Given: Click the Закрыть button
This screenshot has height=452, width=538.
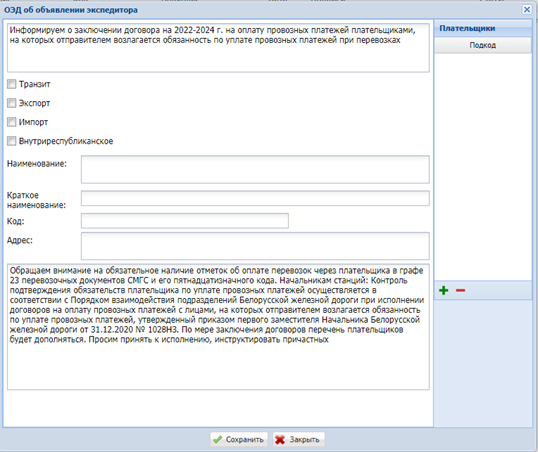Looking at the screenshot, I should pyautogui.click(x=299, y=439).
